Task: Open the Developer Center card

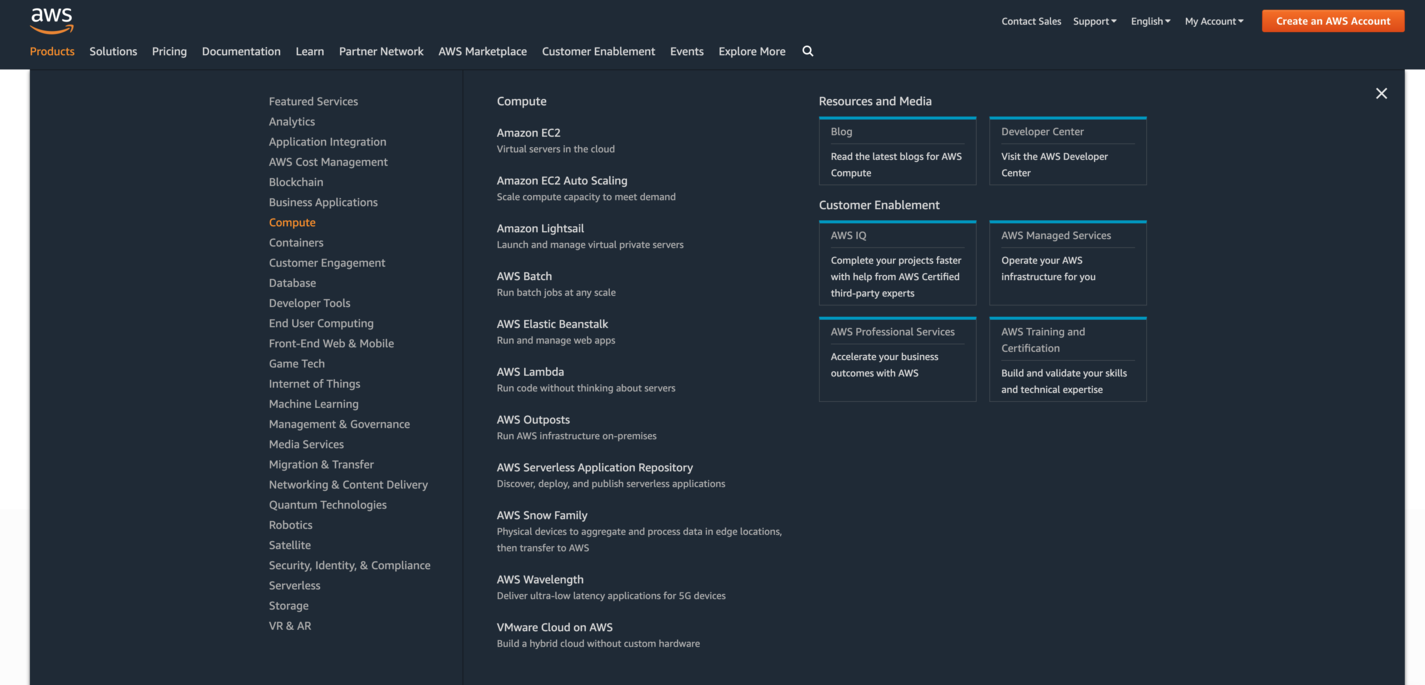Action: click(1067, 150)
